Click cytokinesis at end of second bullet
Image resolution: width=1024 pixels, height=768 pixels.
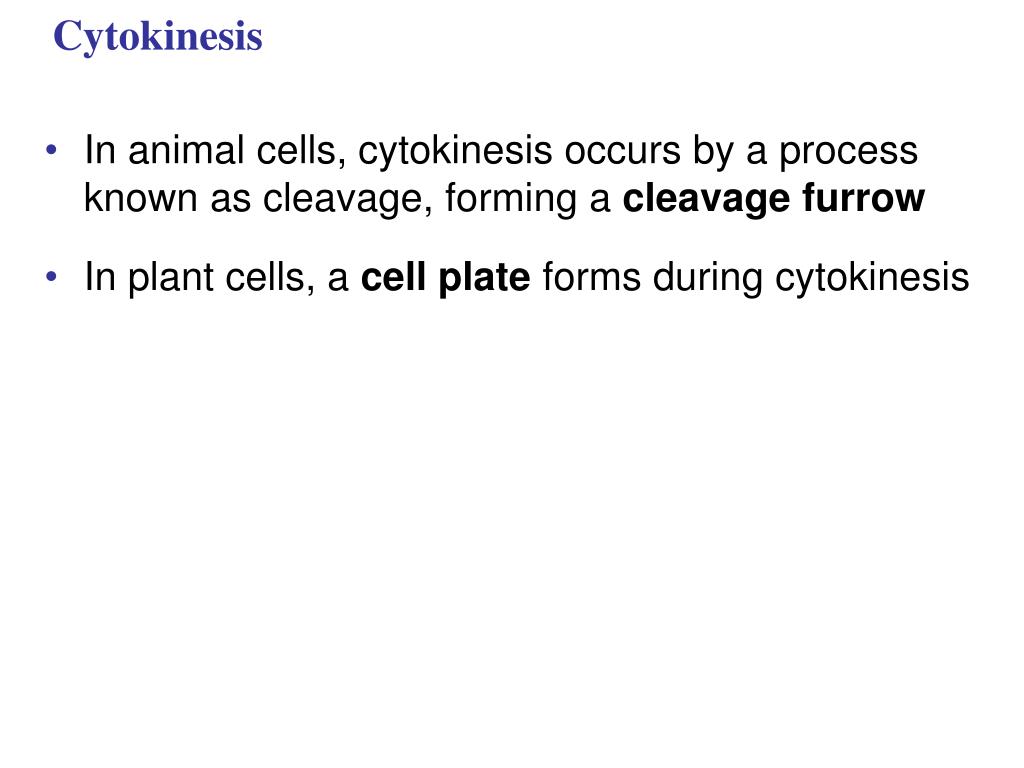coord(872,278)
